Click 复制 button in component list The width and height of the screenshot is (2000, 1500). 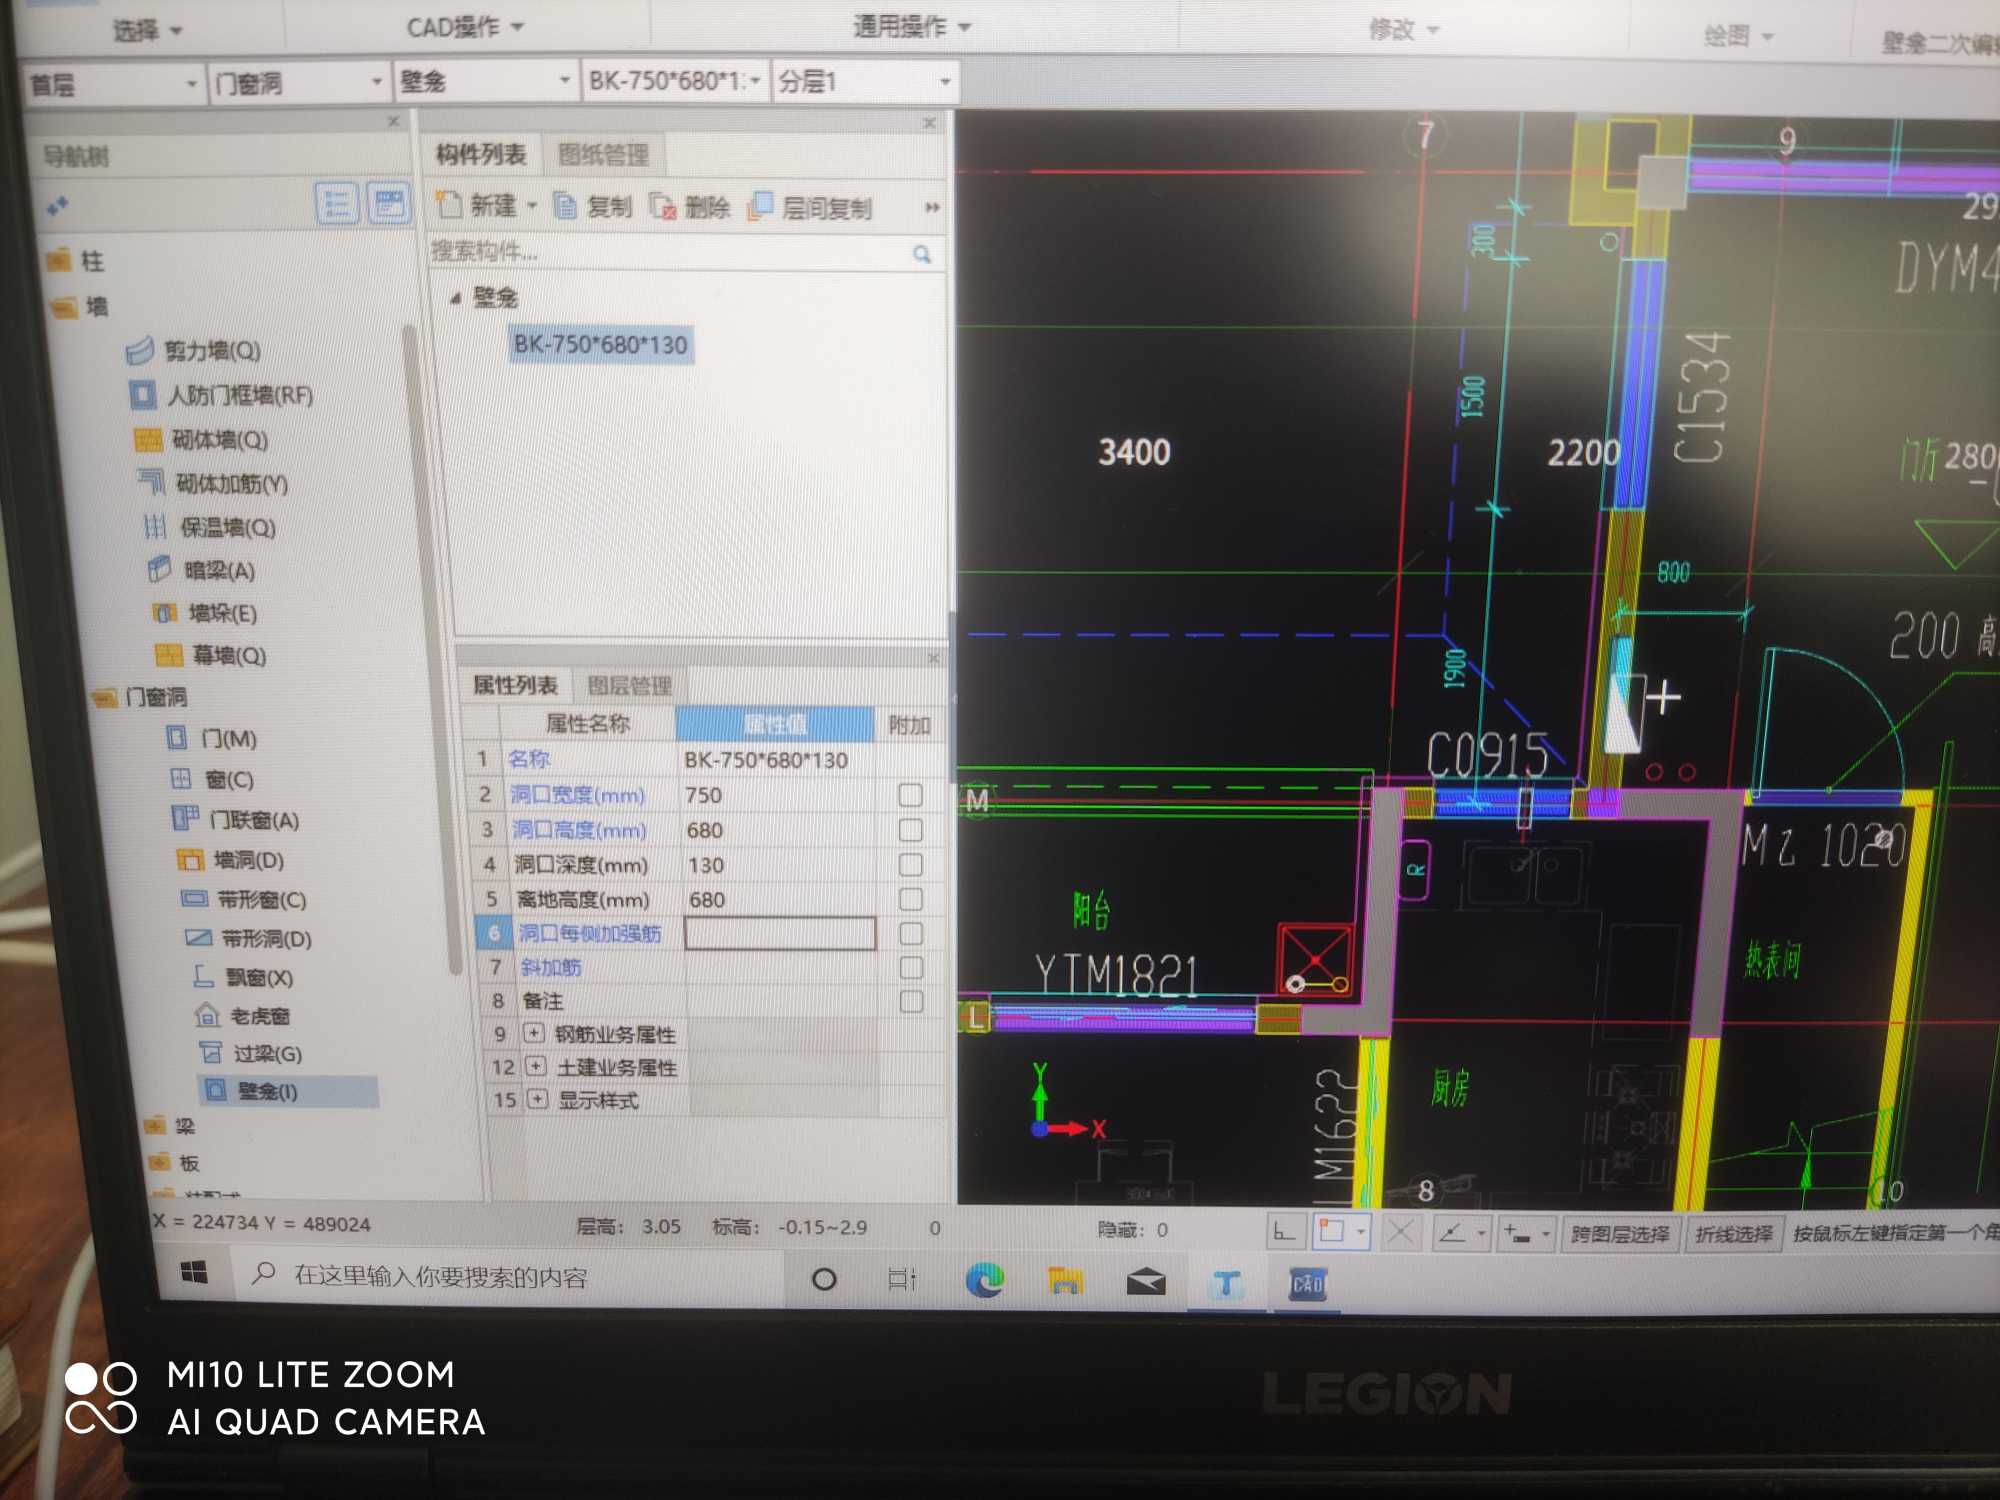593,207
